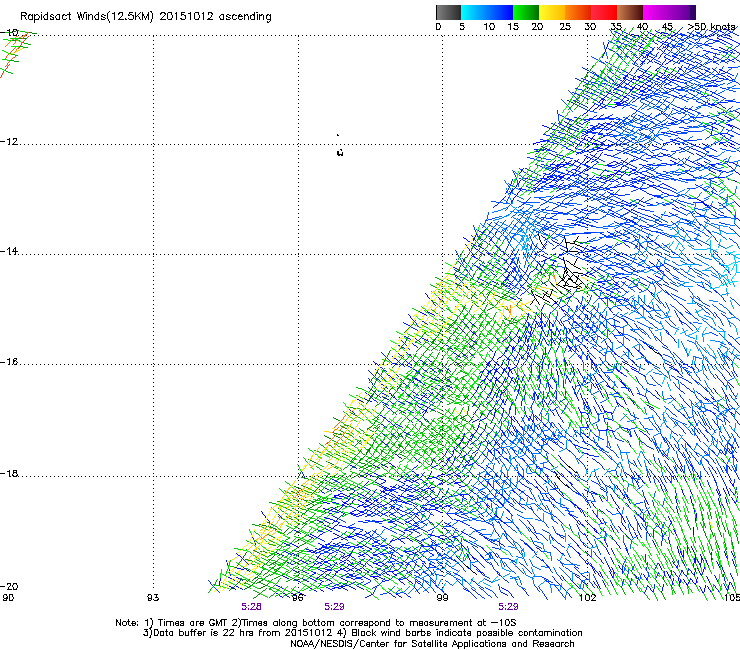Click the yellow 20-25 knots color swatch
Image resolution: width=740 pixels, height=650 pixels.
(x=552, y=12)
